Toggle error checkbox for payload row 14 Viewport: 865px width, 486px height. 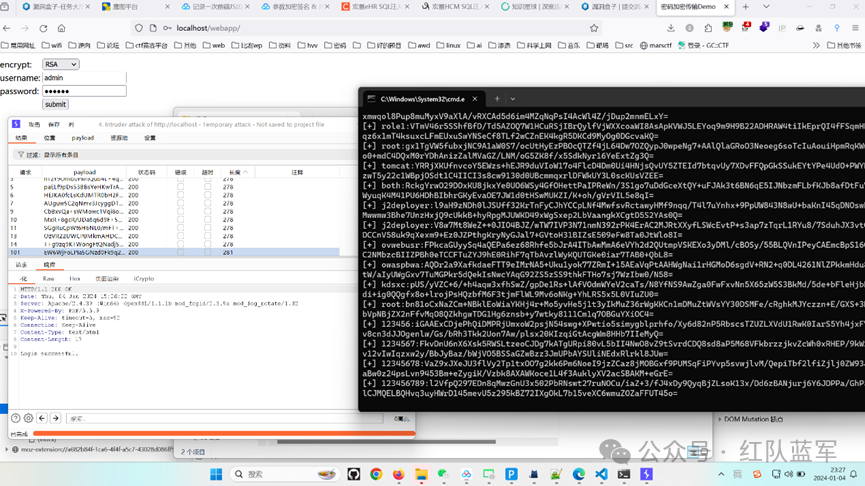(x=180, y=244)
